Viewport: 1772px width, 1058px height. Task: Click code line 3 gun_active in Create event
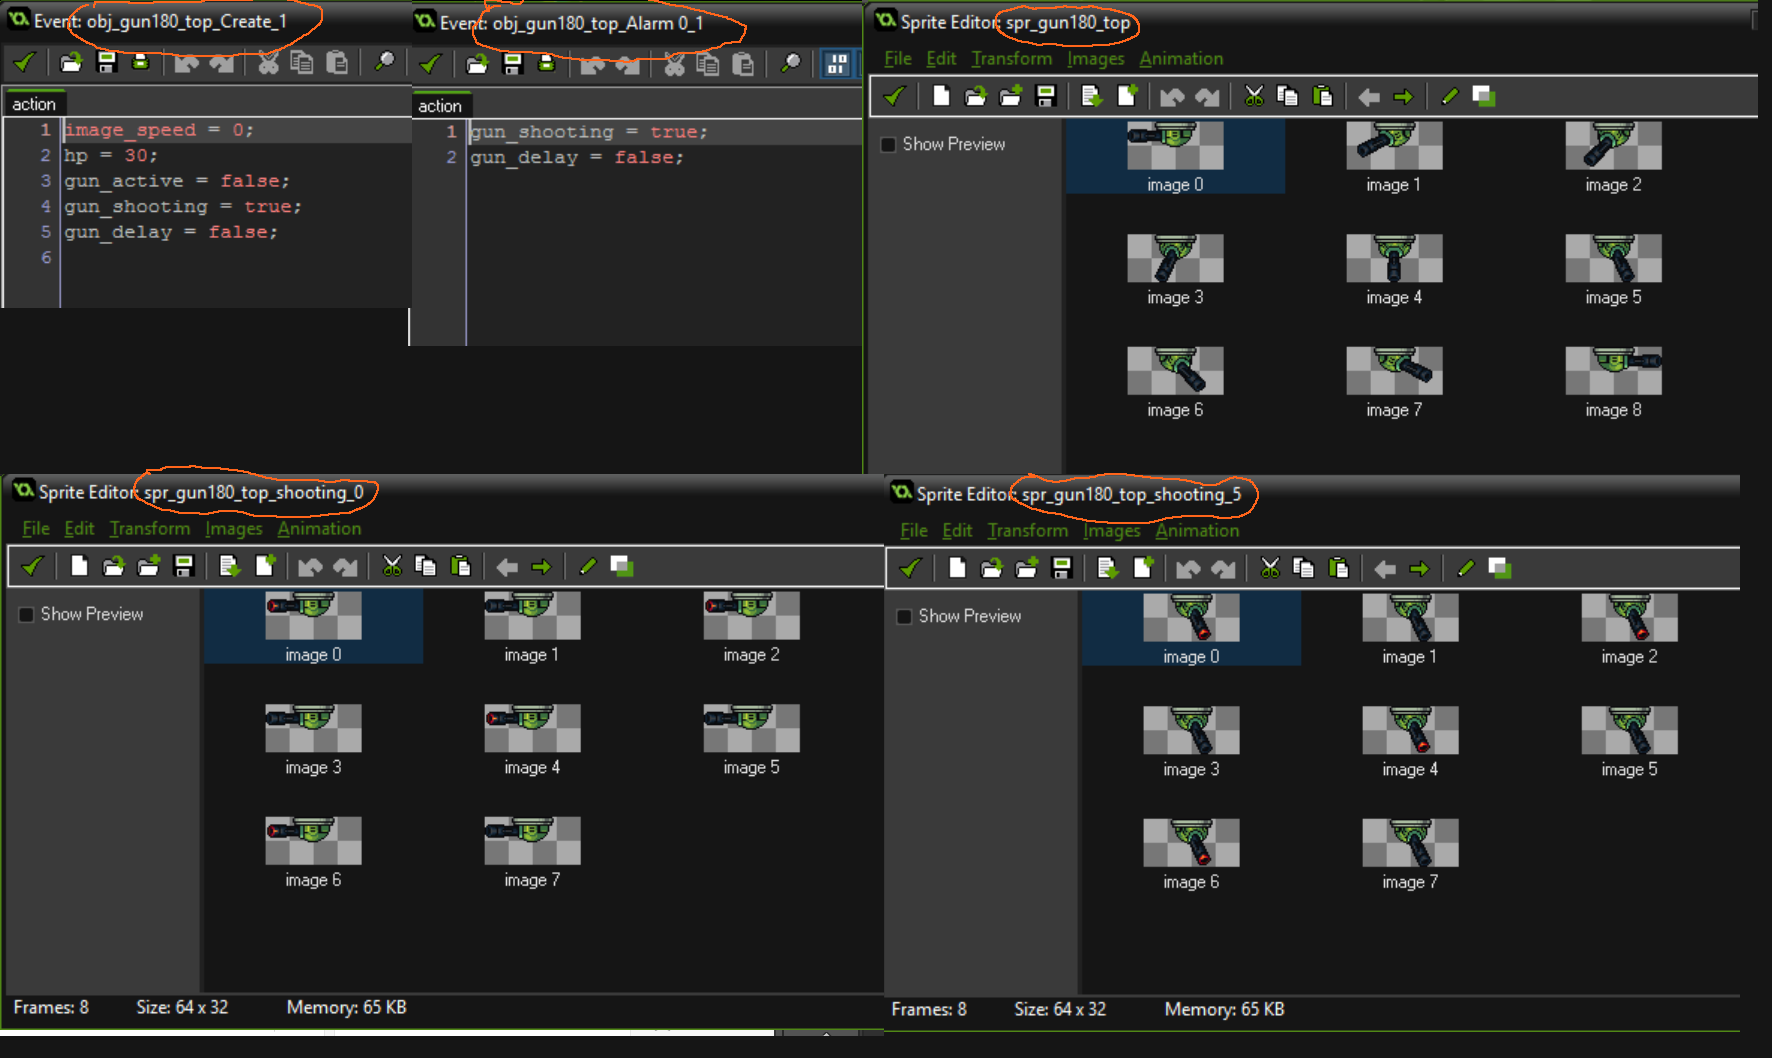click(x=176, y=181)
